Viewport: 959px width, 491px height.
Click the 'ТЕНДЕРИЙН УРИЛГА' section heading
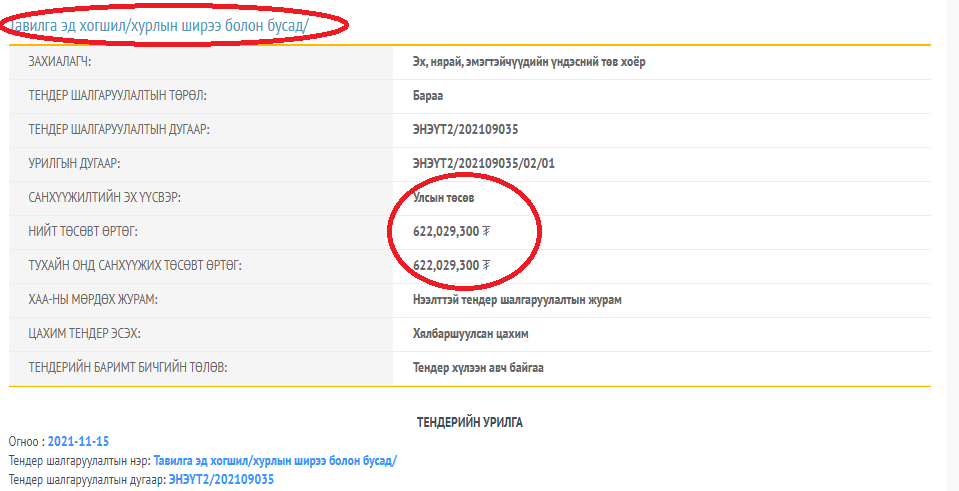click(x=470, y=422)
